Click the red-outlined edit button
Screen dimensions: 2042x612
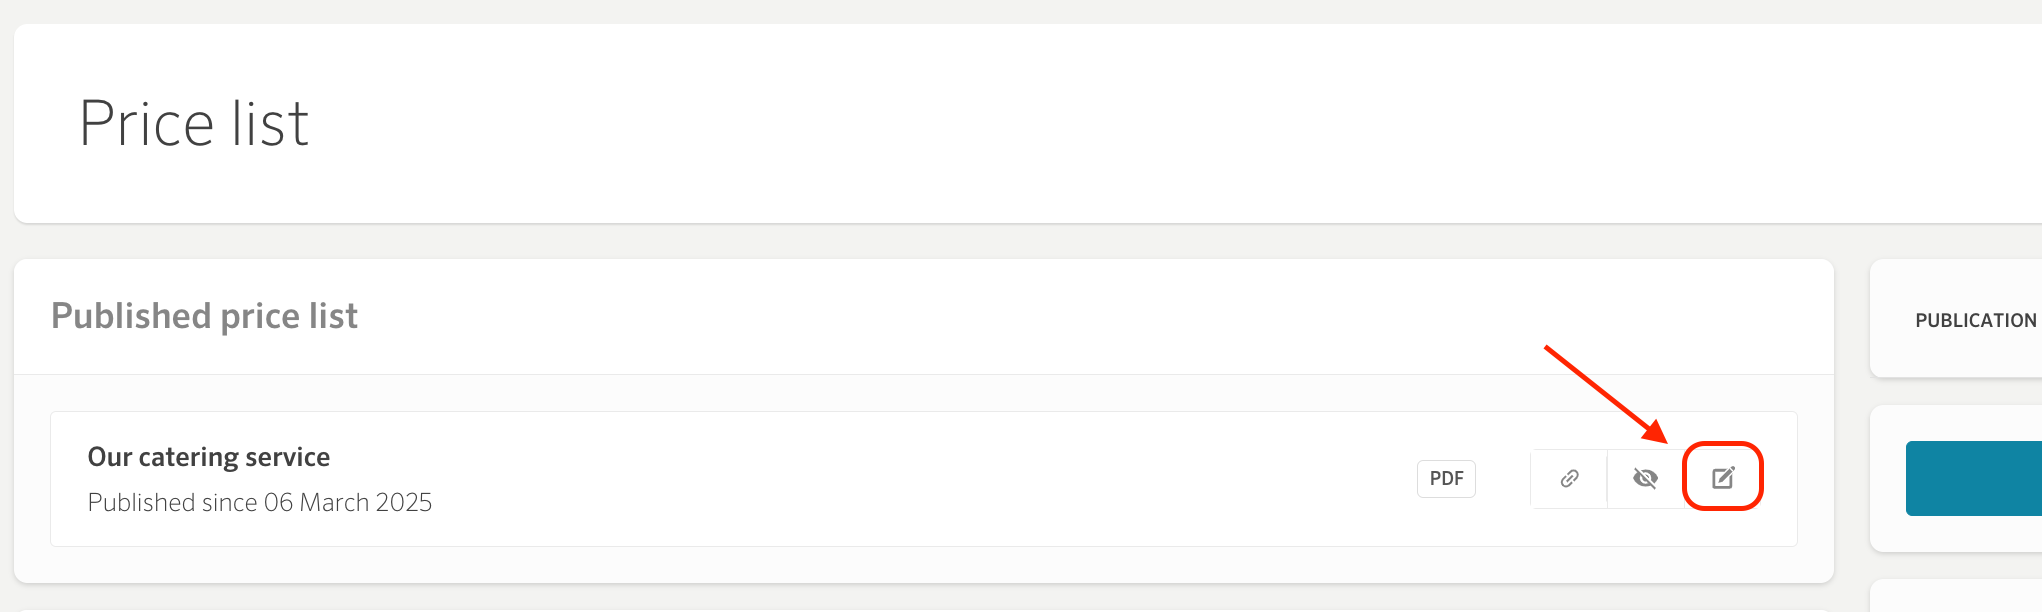pyautogui.click(x=1723, y=476)
